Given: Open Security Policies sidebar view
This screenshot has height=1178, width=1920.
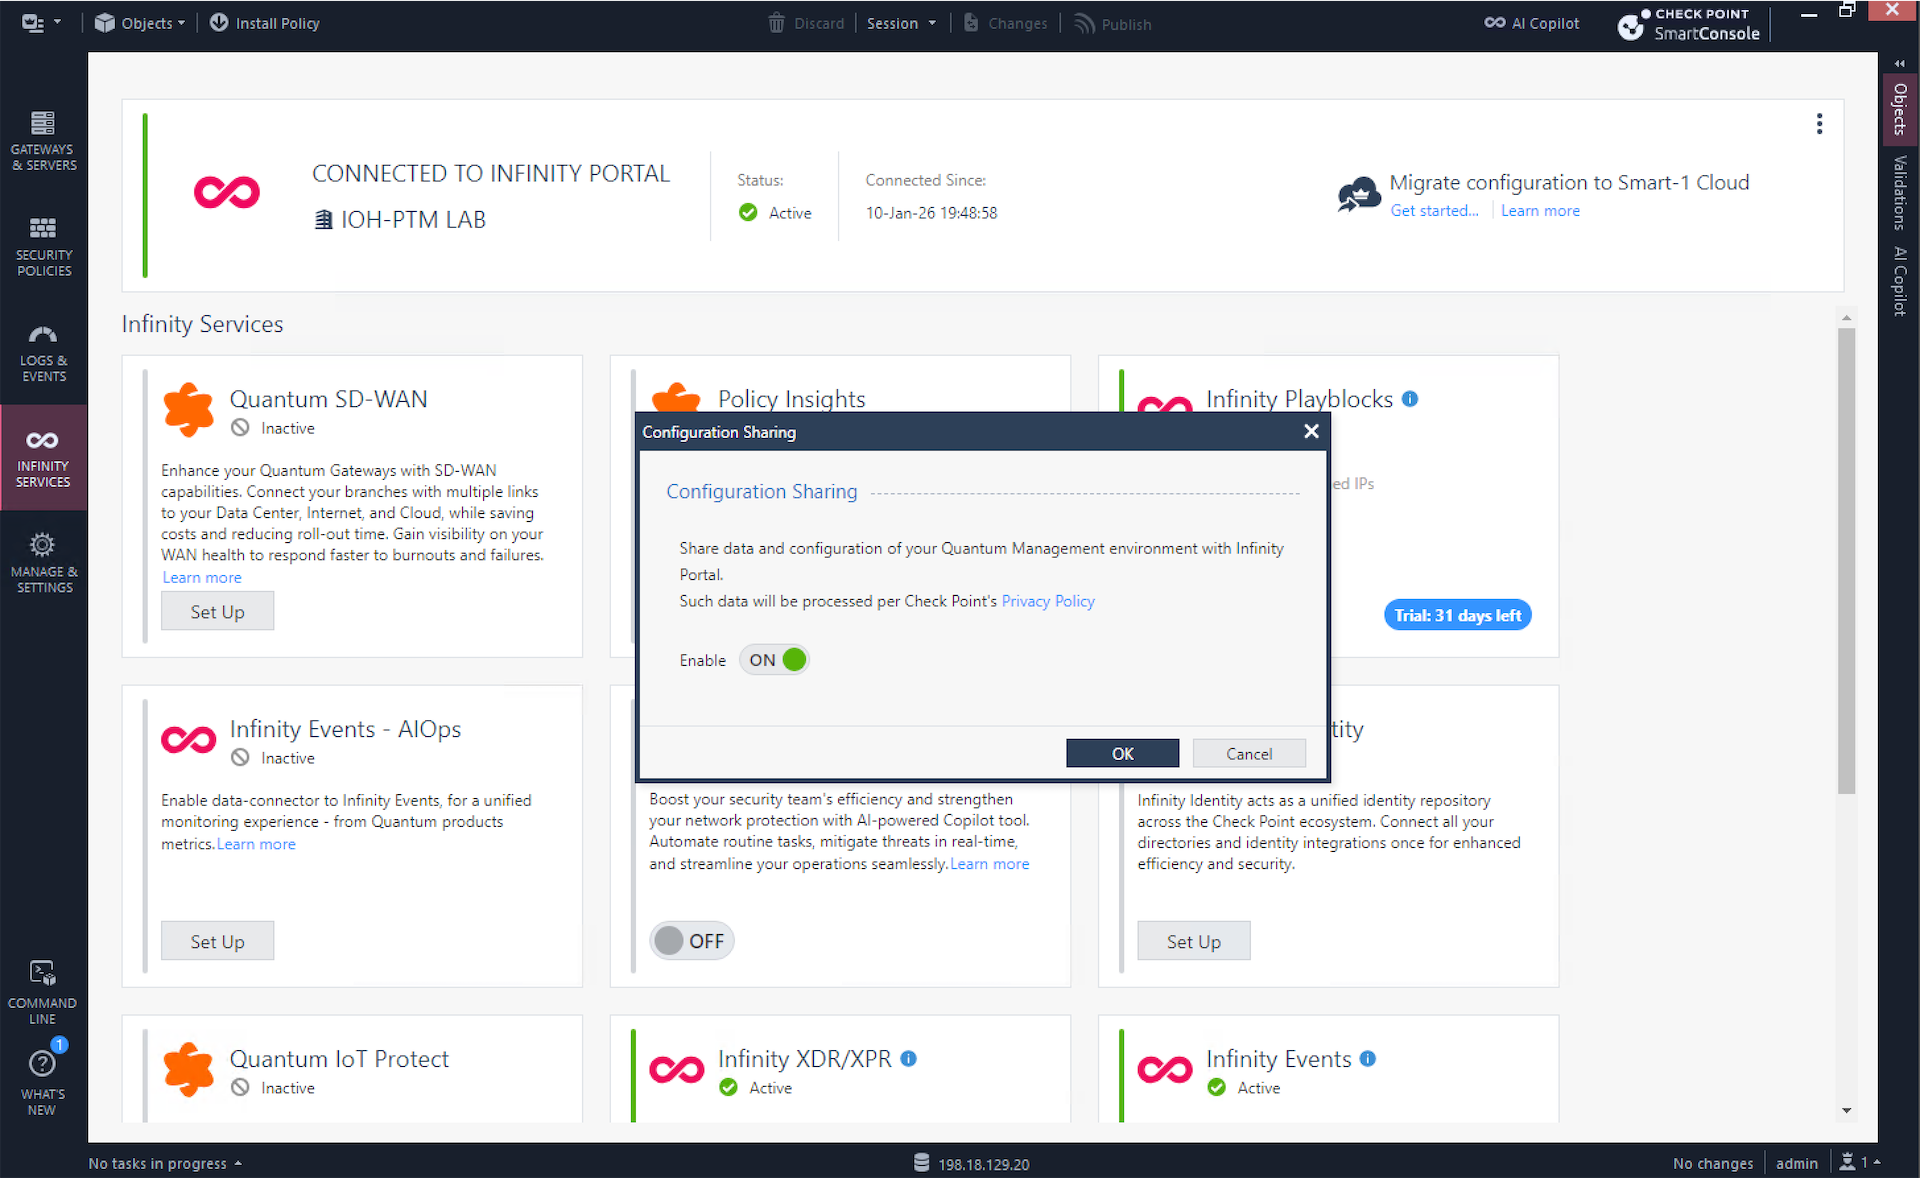Looking at the screenshot, I should (43, 246).
